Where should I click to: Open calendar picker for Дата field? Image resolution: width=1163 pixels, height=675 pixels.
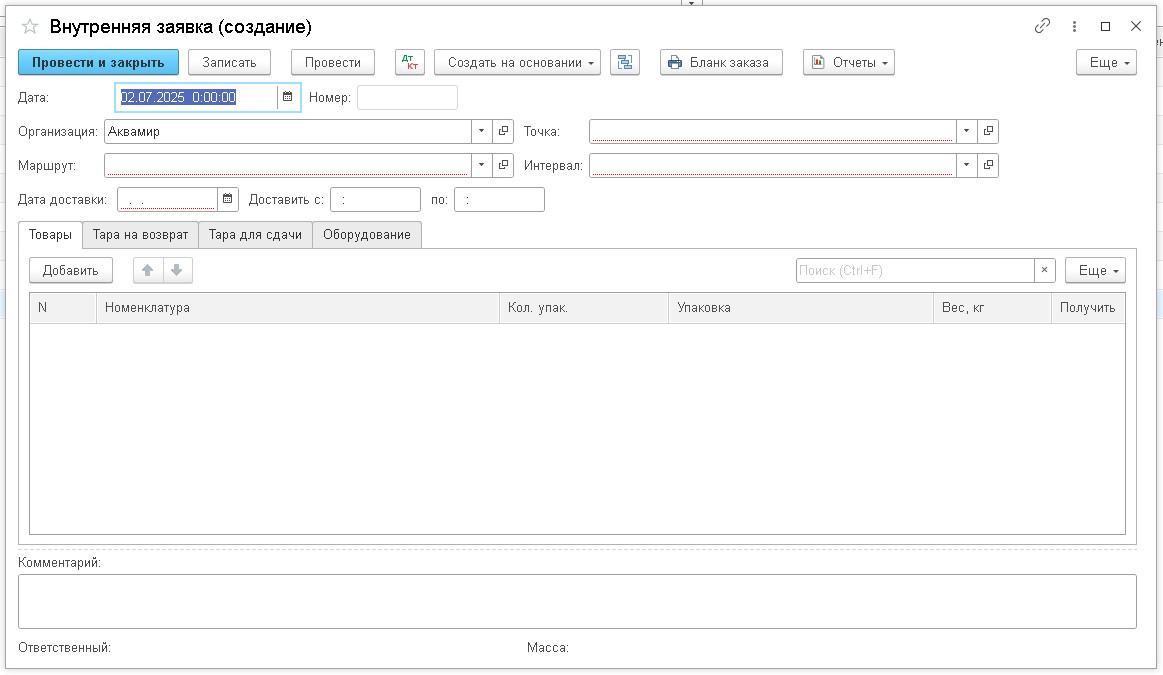pyautogui.click(x=288, y=97)
